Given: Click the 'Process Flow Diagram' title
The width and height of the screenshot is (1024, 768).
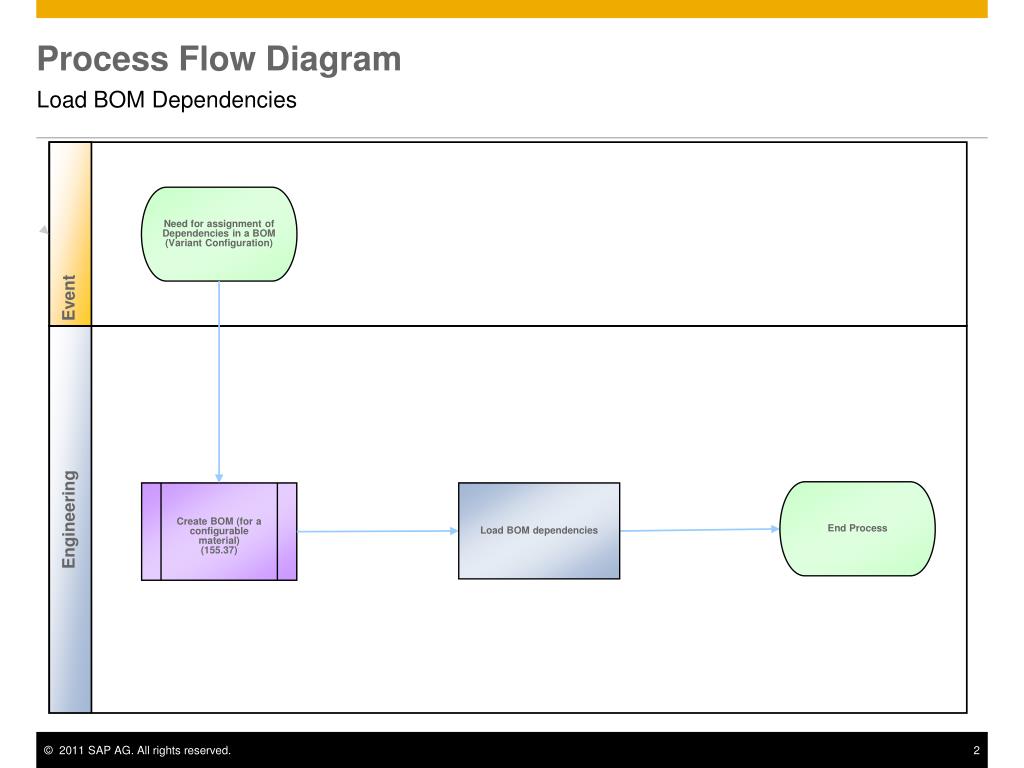Looking at the screenshot, I should [x=219, y=58].
